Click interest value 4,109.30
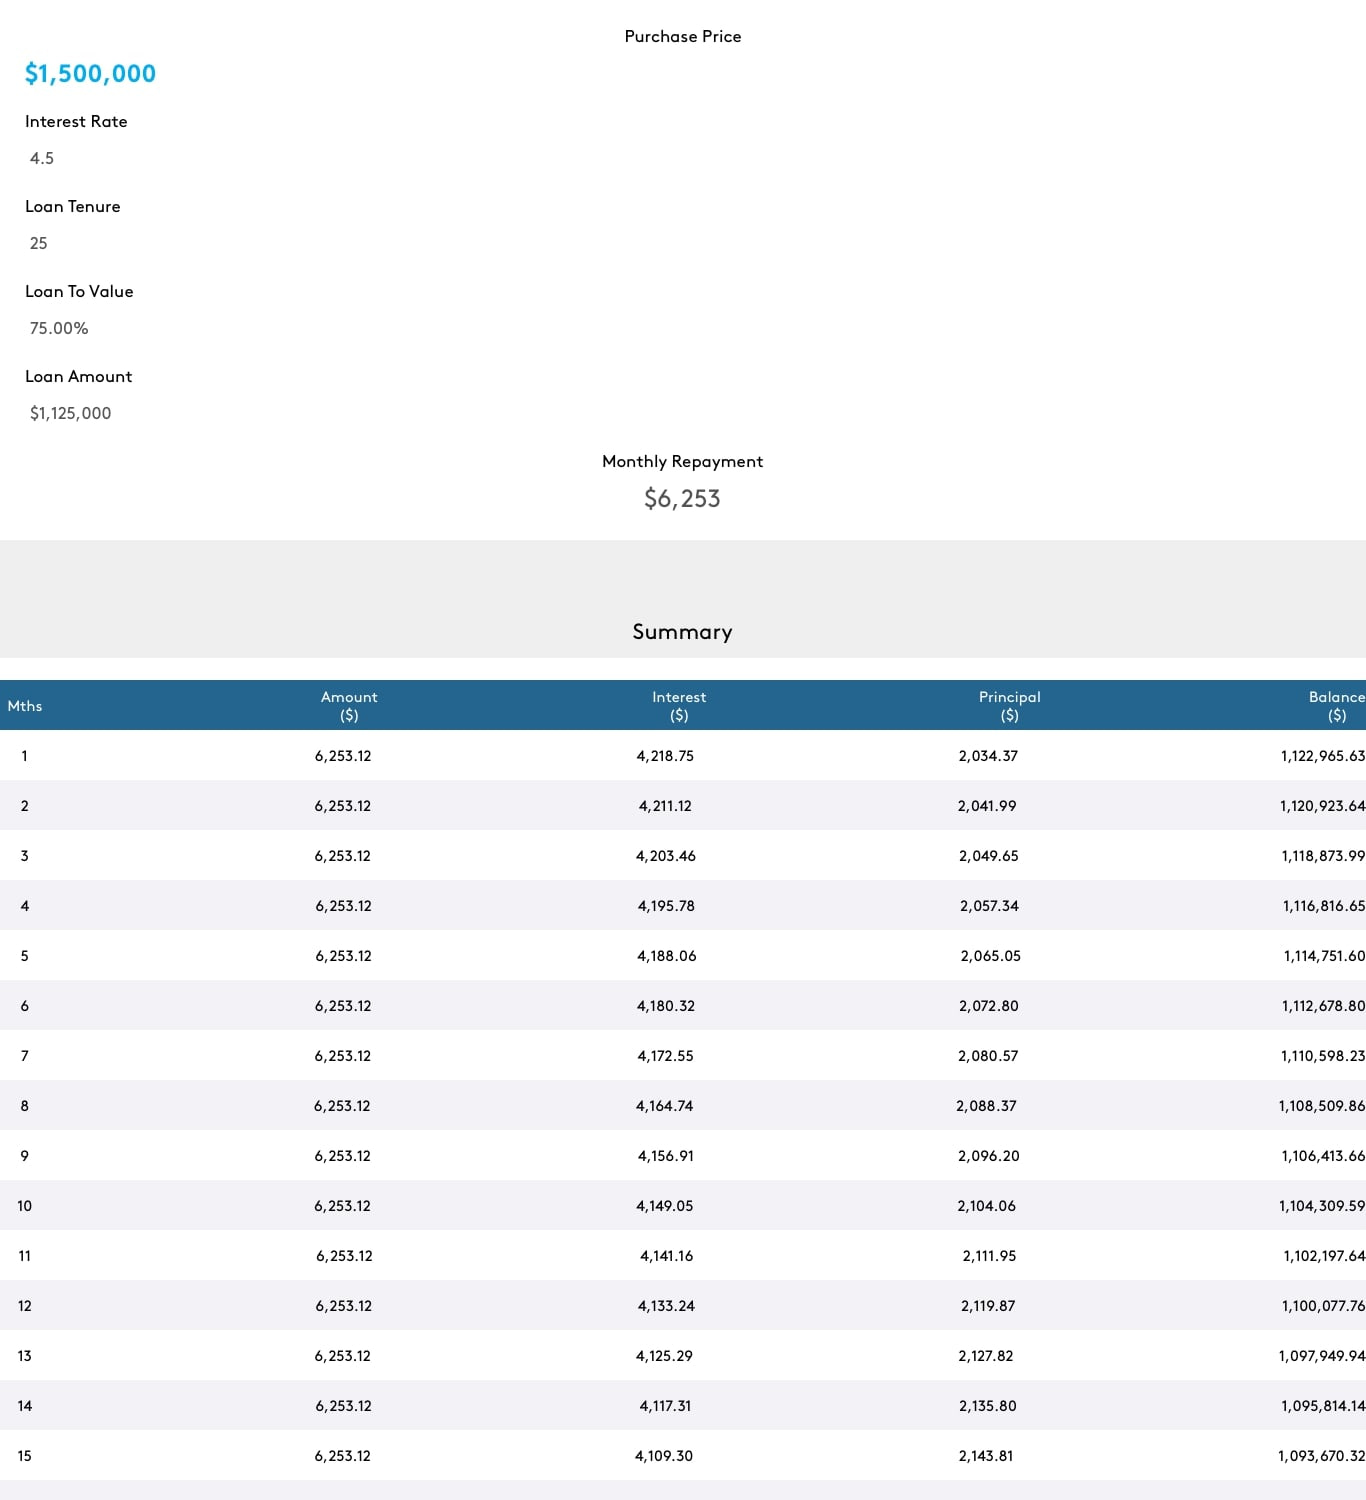 click(x=664, y=1456)
